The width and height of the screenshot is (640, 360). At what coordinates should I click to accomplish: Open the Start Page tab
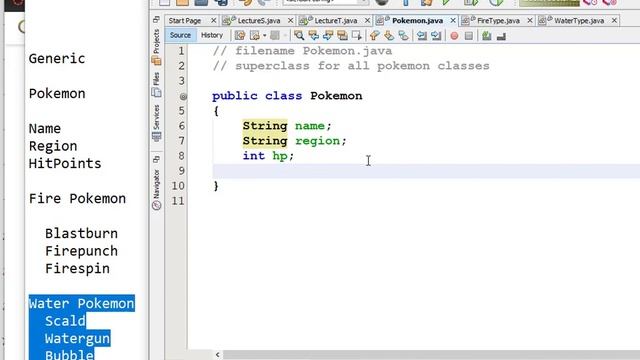pos(185,20)
